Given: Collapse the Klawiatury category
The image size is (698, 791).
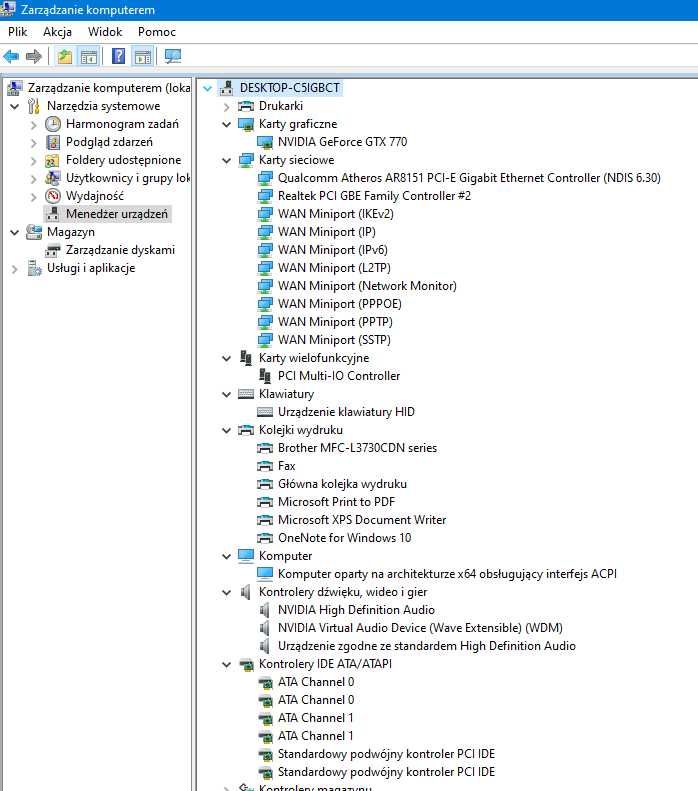Looking at the screenshot, I should tap(226, 394).
